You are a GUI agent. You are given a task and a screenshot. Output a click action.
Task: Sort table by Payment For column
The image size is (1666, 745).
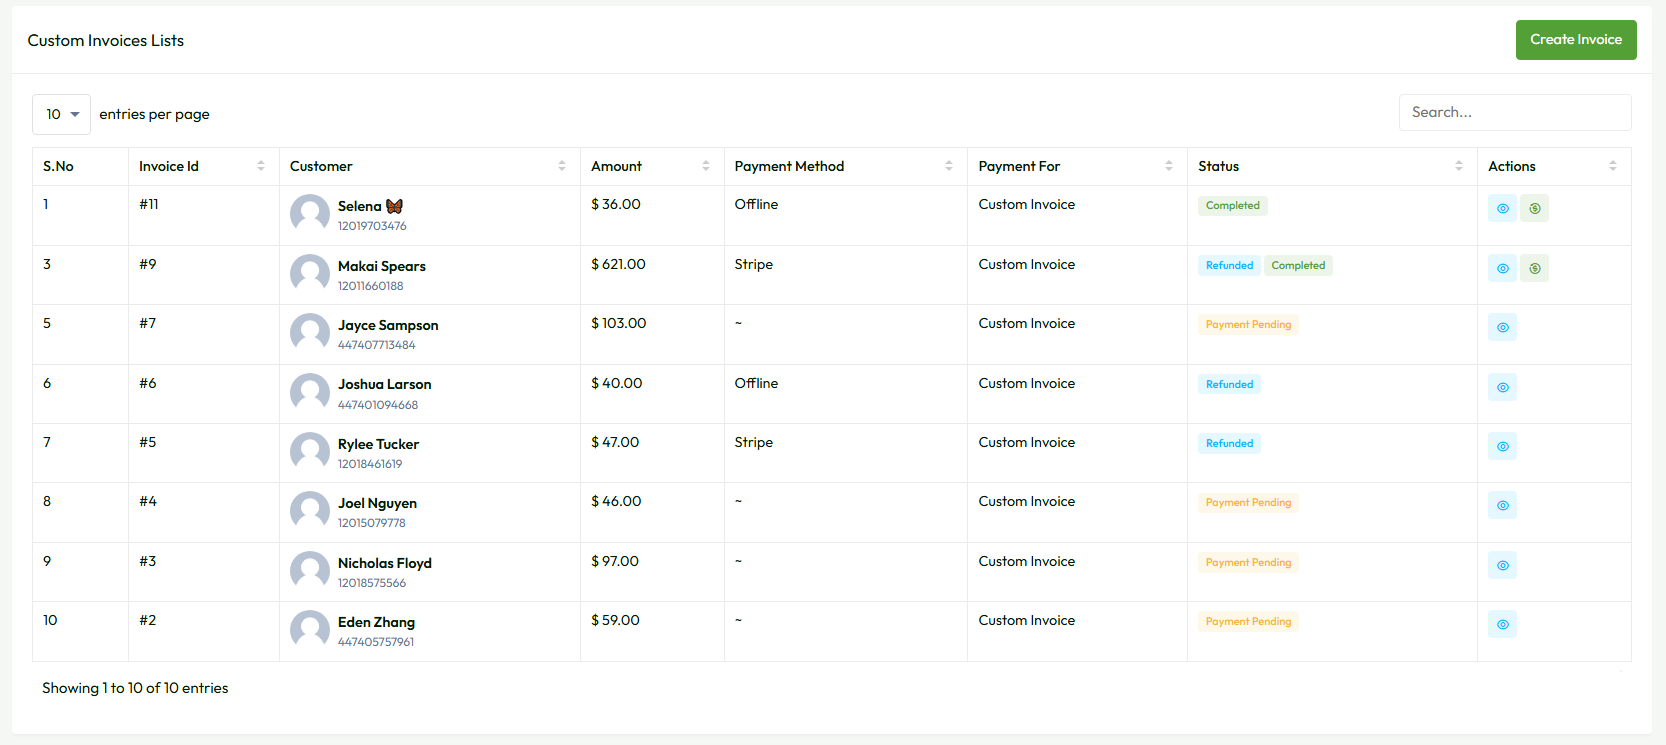point(1077,166)
